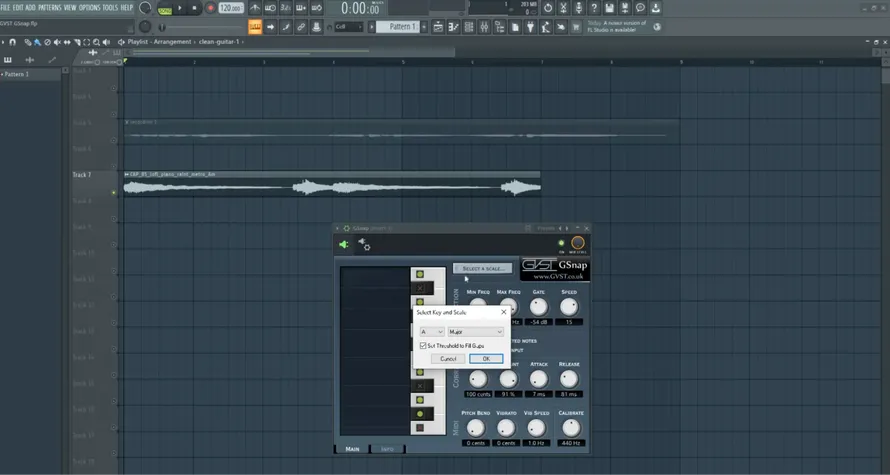The height and width of the screenshot is (475, 890).
Task: Toggle loop recording icon
Action: coord(317,8)
